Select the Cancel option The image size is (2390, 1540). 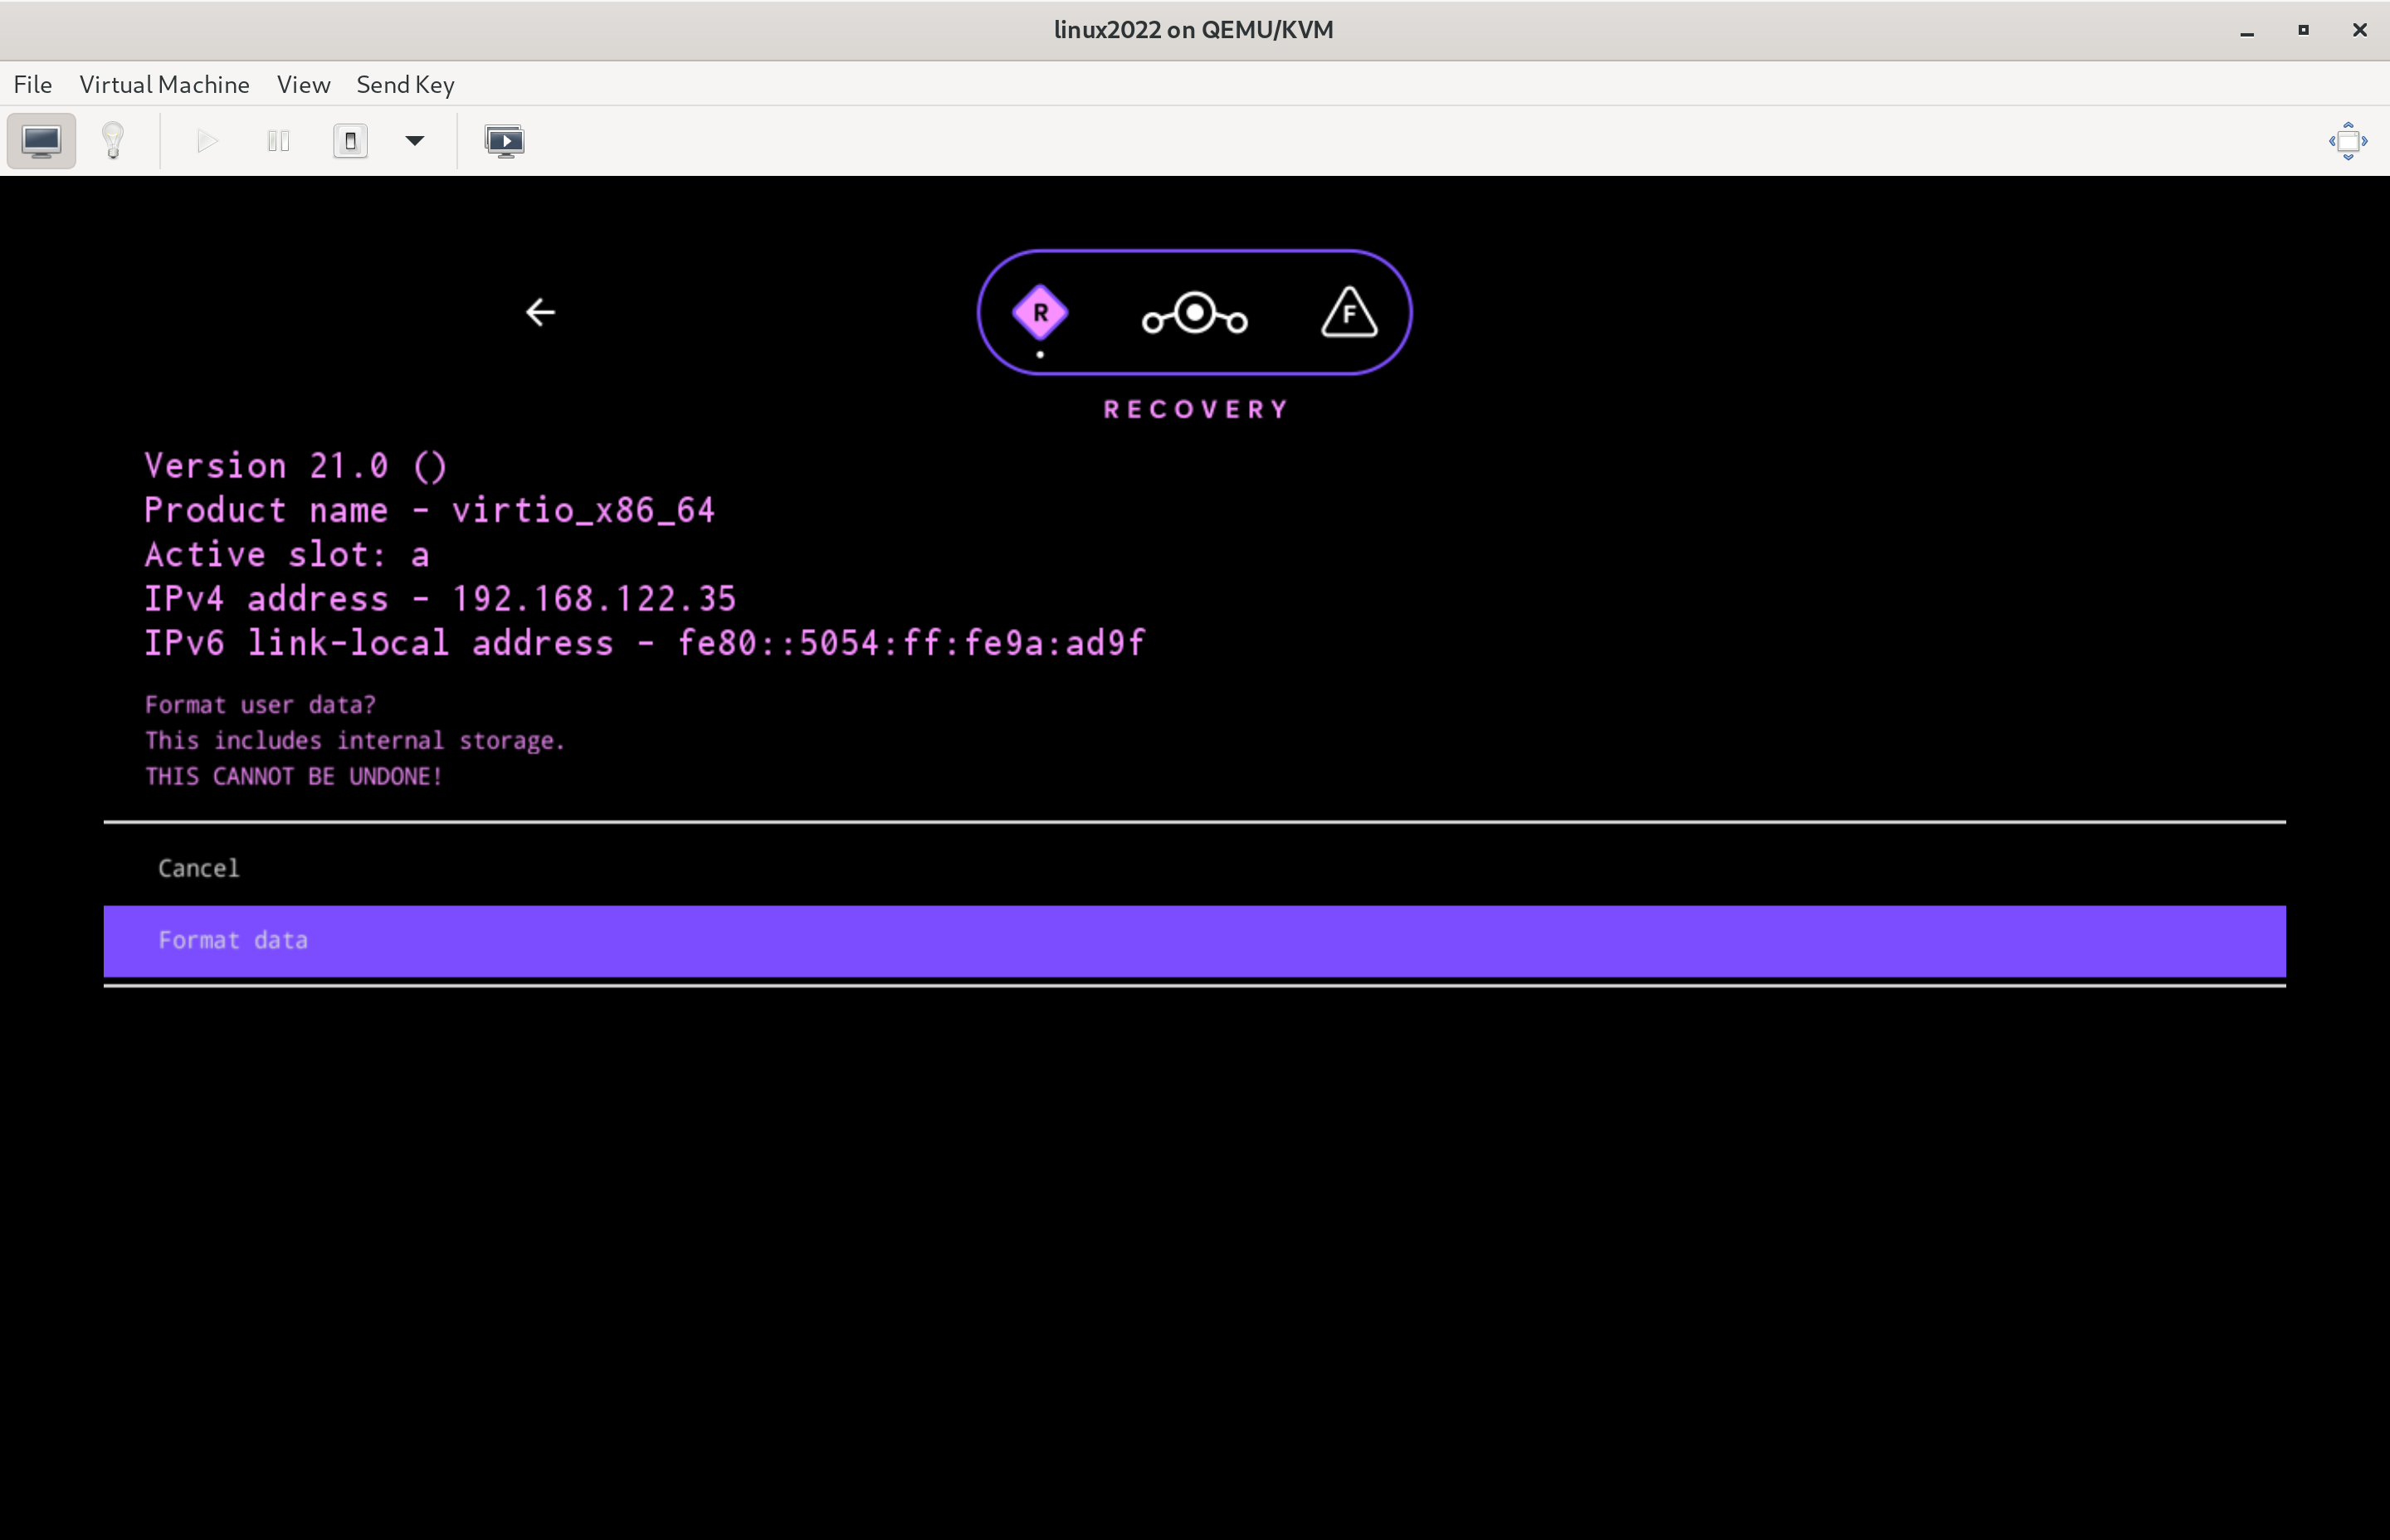(1194, 868)
